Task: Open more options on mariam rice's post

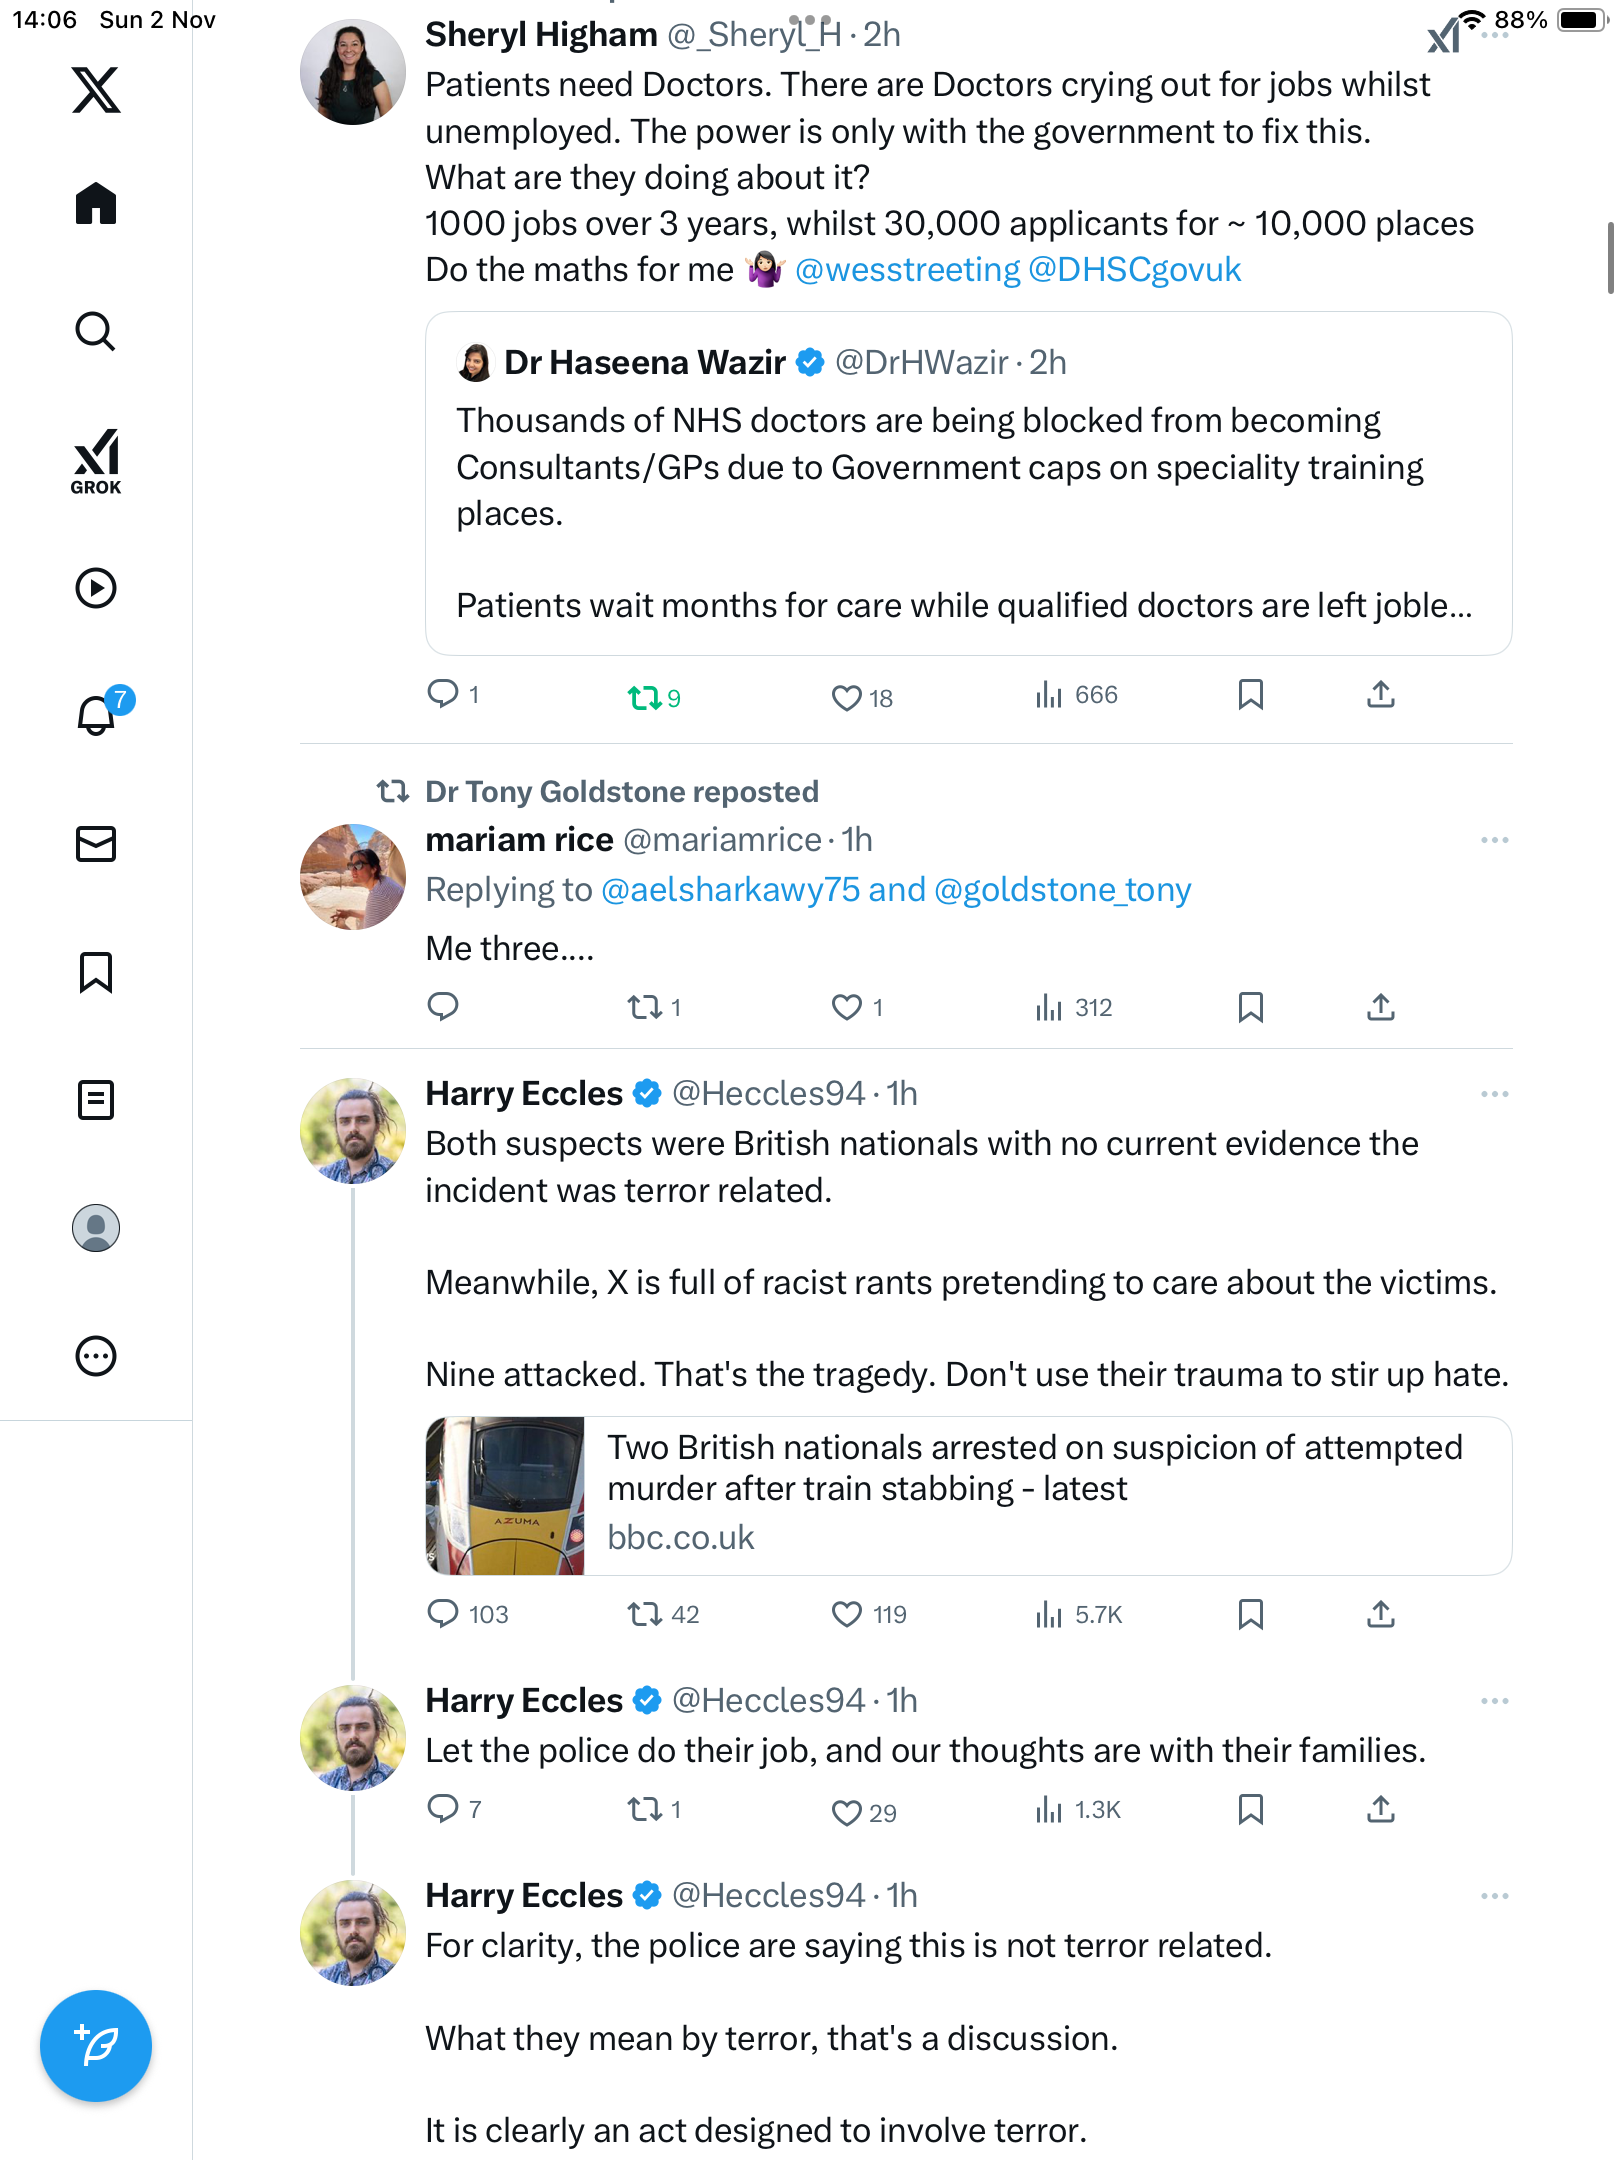Action: pyautogui.click(x=1494, y=840)
